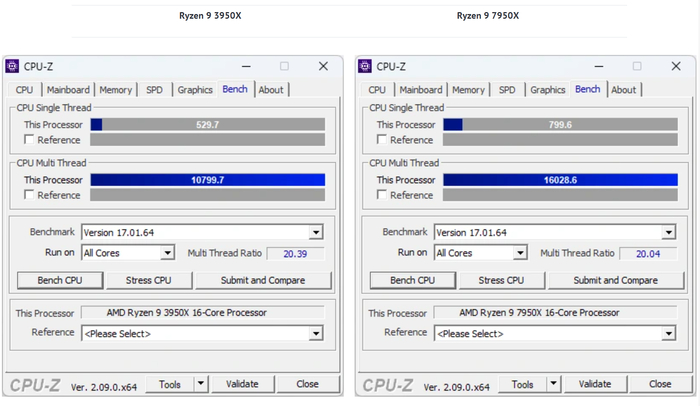This screenshot has width=700, height=406.
Task: Enable Single Thread Reference checkbox in left window
Action: pyautogui.click(x=29, y=140)
